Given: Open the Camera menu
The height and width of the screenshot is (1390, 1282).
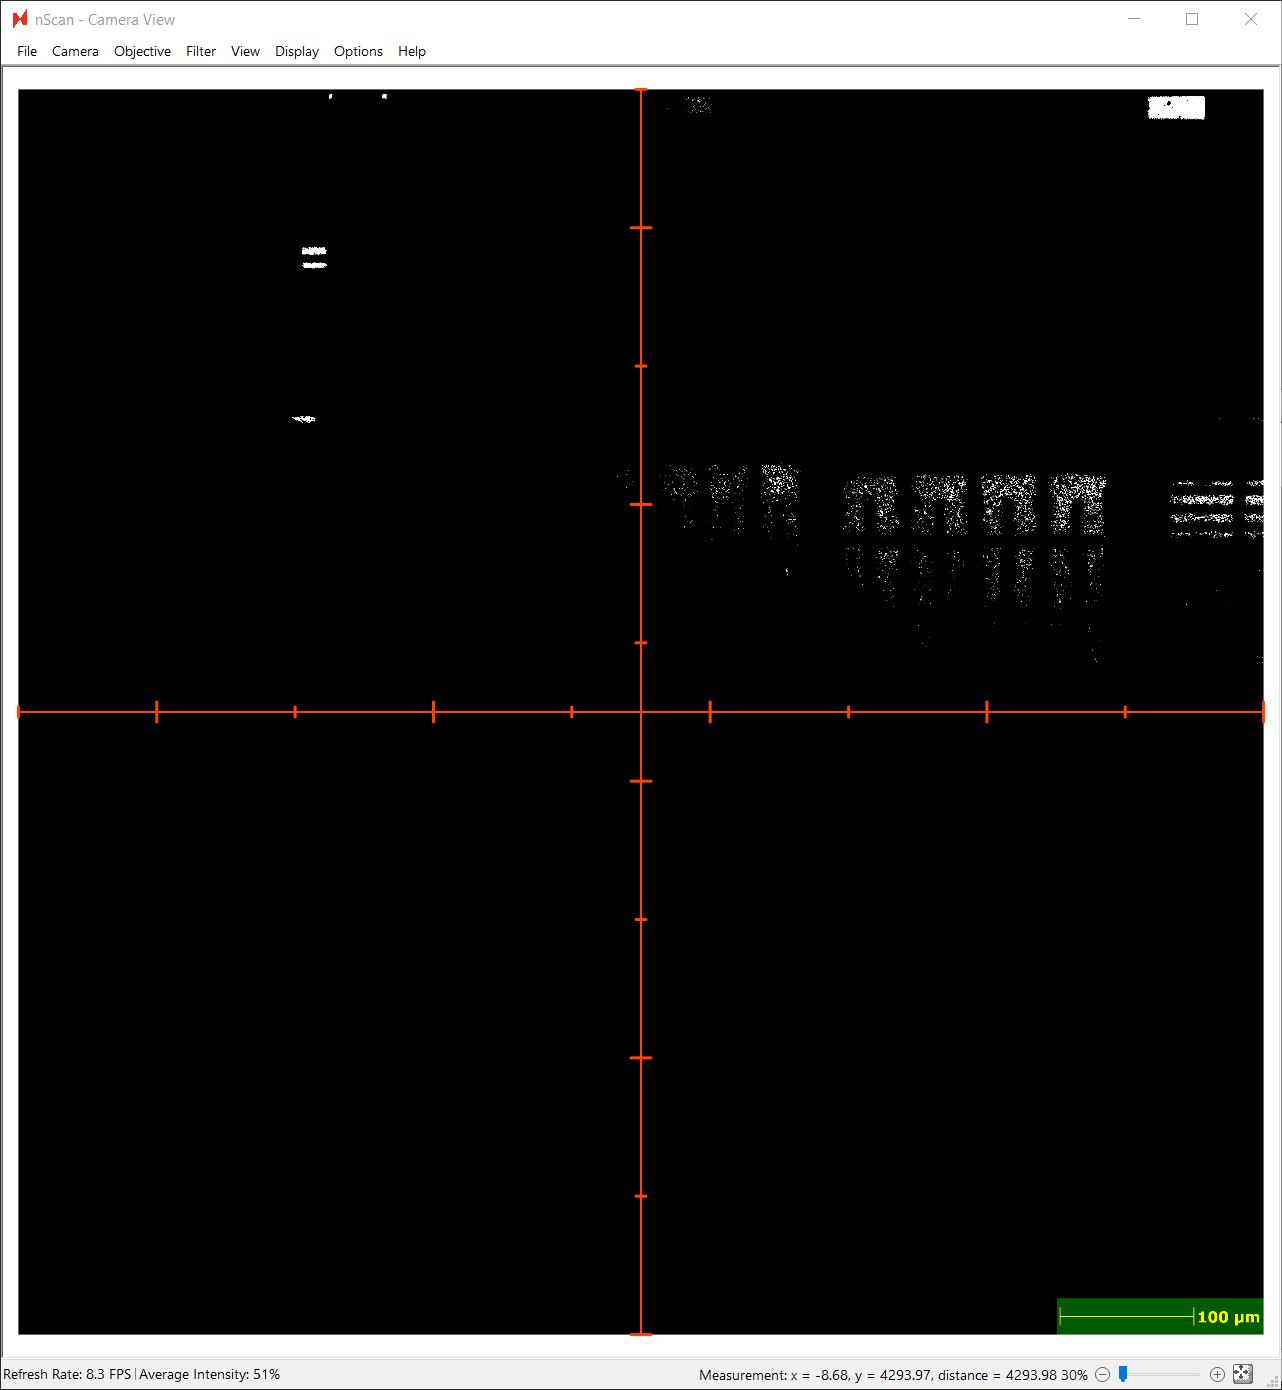Looking at the screenshot, I should coord(75,51).
